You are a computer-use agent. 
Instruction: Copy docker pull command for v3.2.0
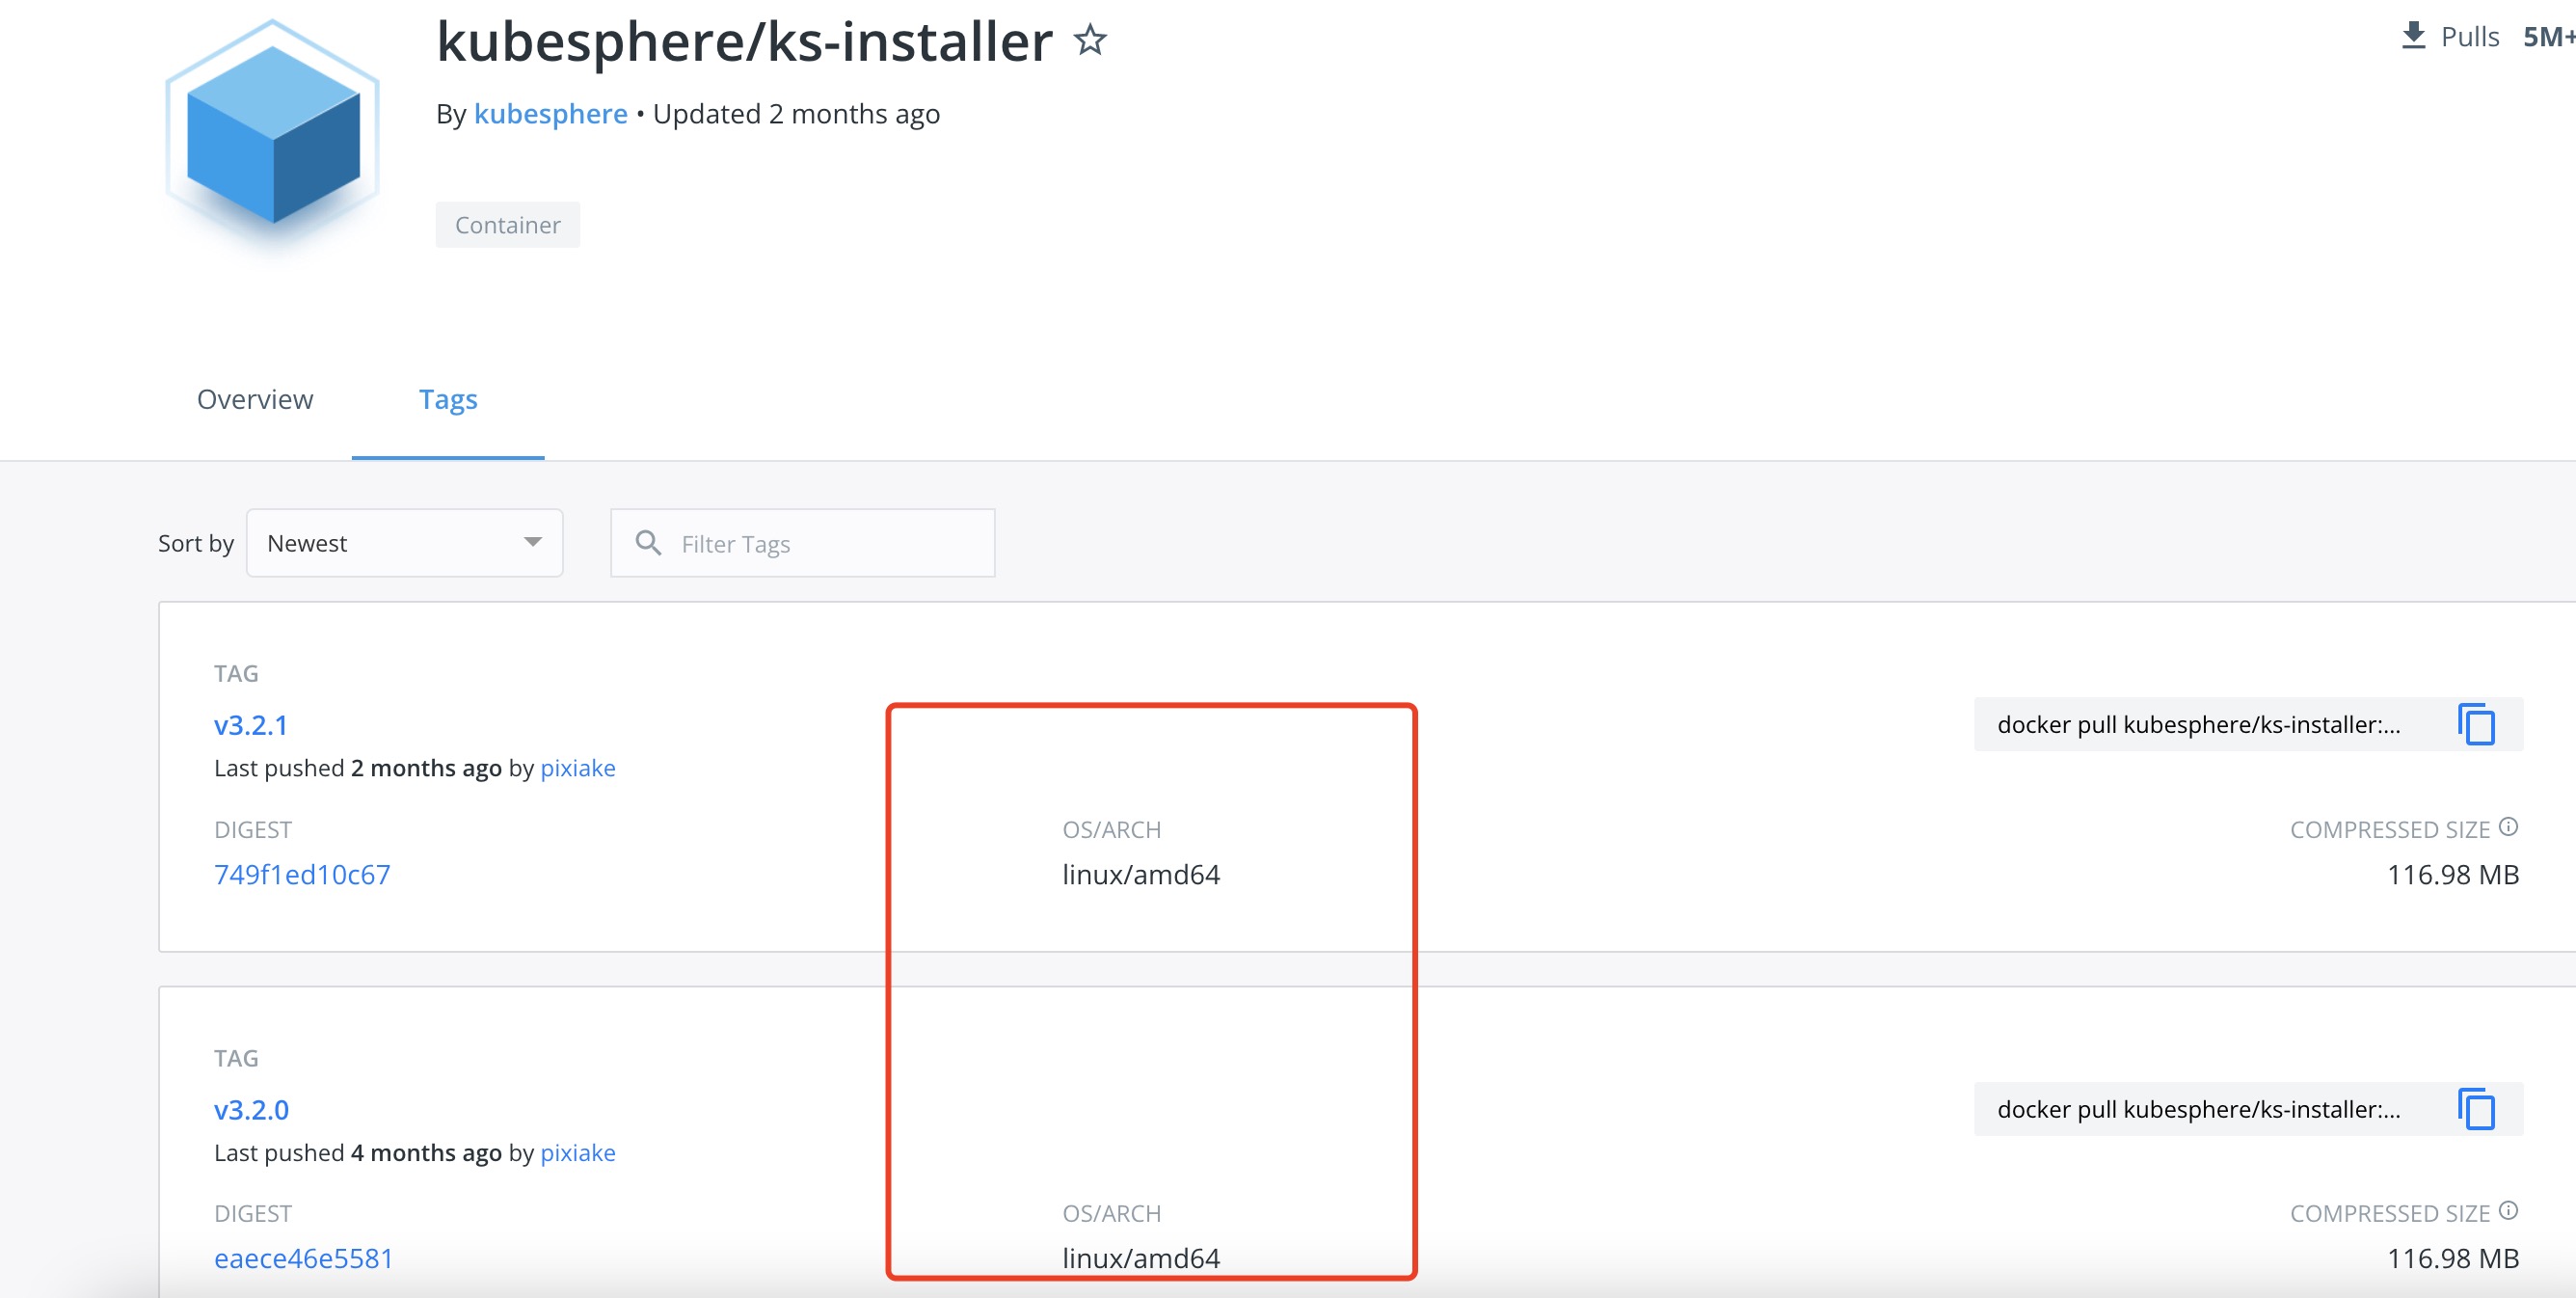tap(2476, 1108)
